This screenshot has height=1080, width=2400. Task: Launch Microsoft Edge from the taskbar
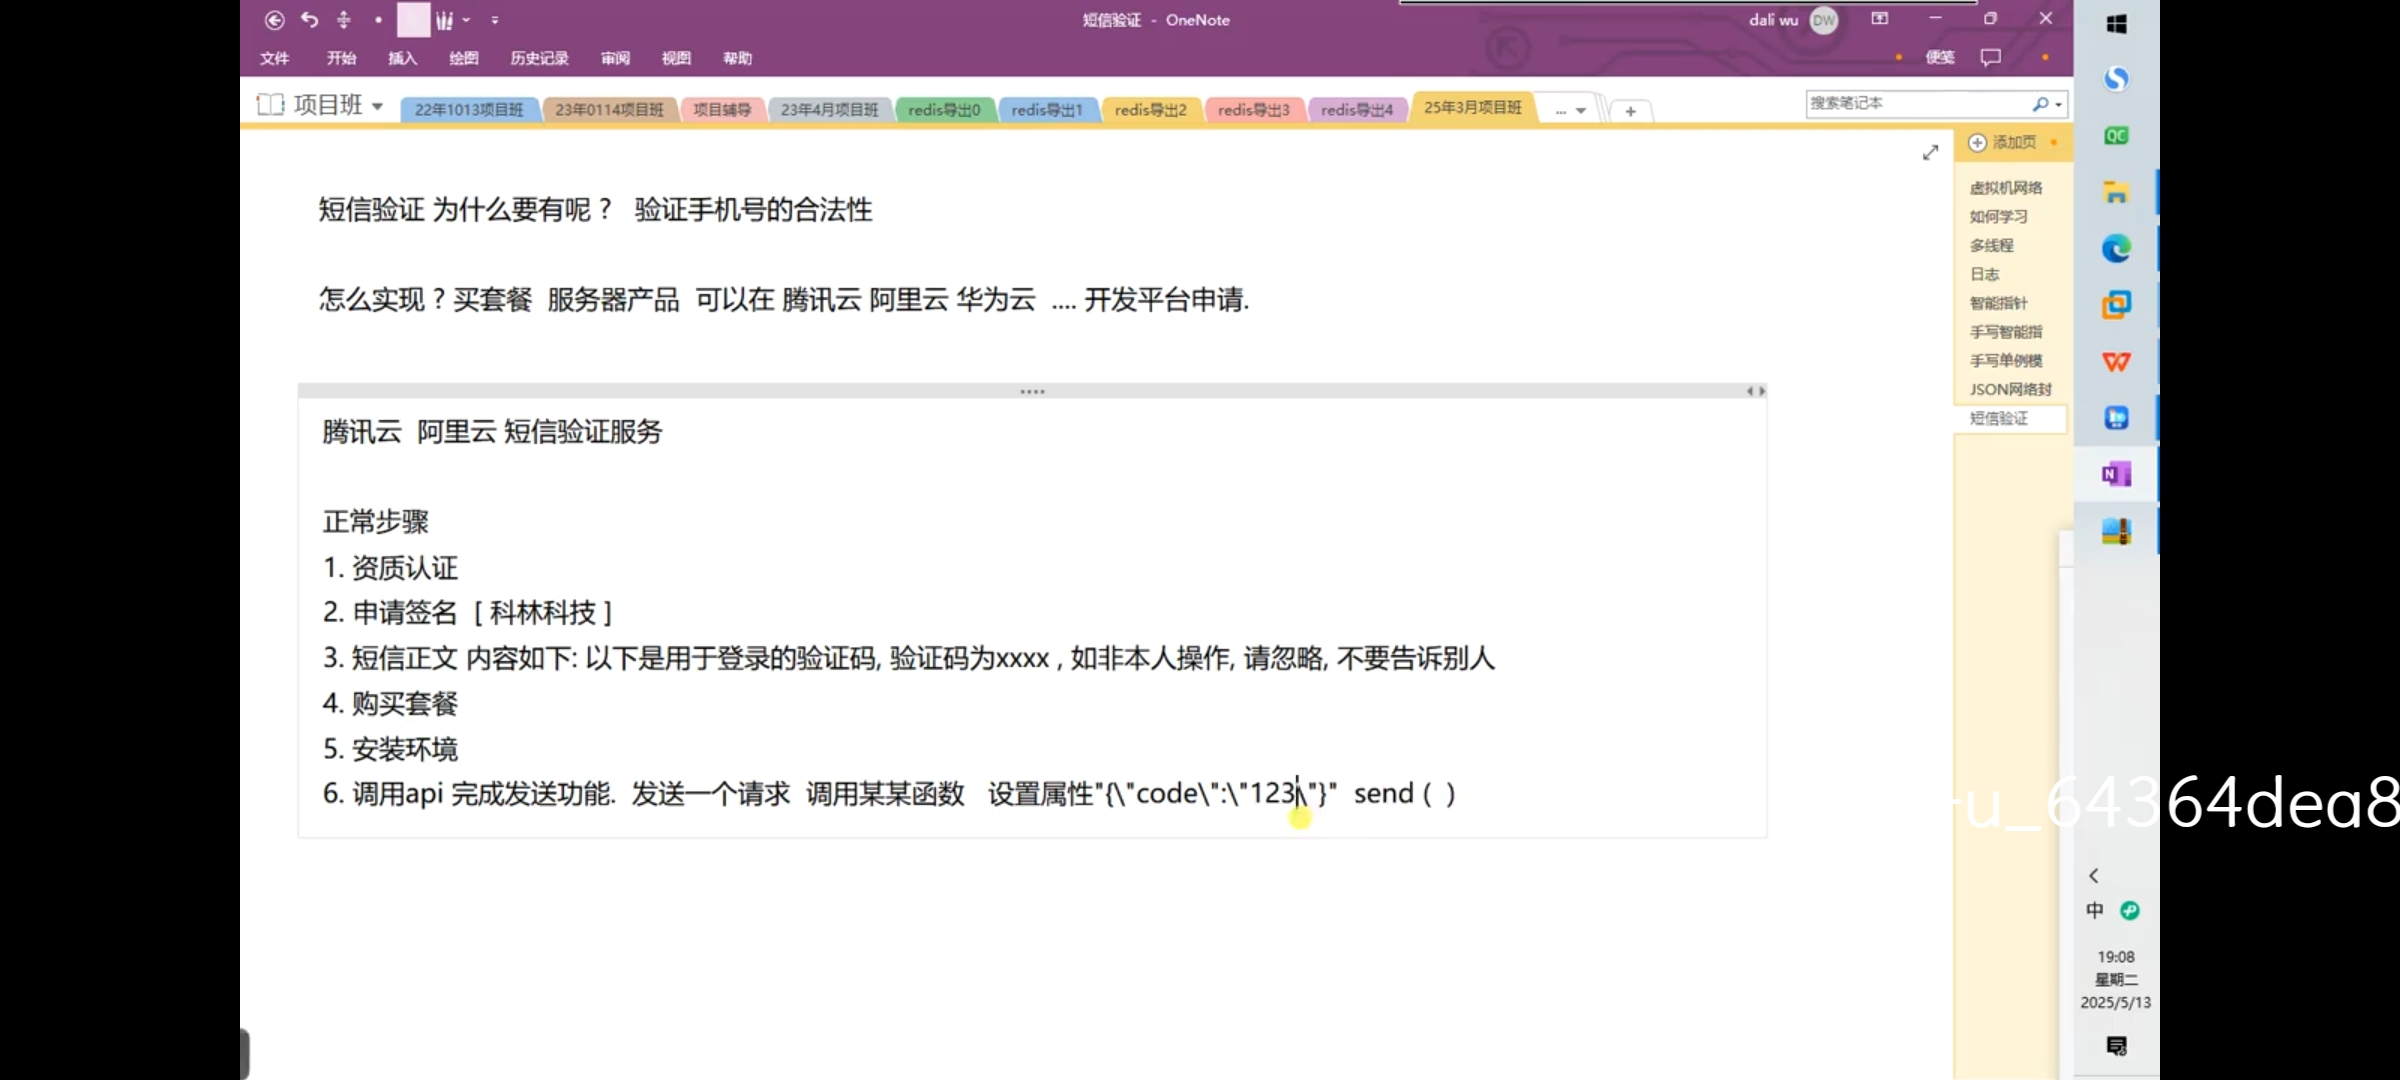(x=2116, y=248)
